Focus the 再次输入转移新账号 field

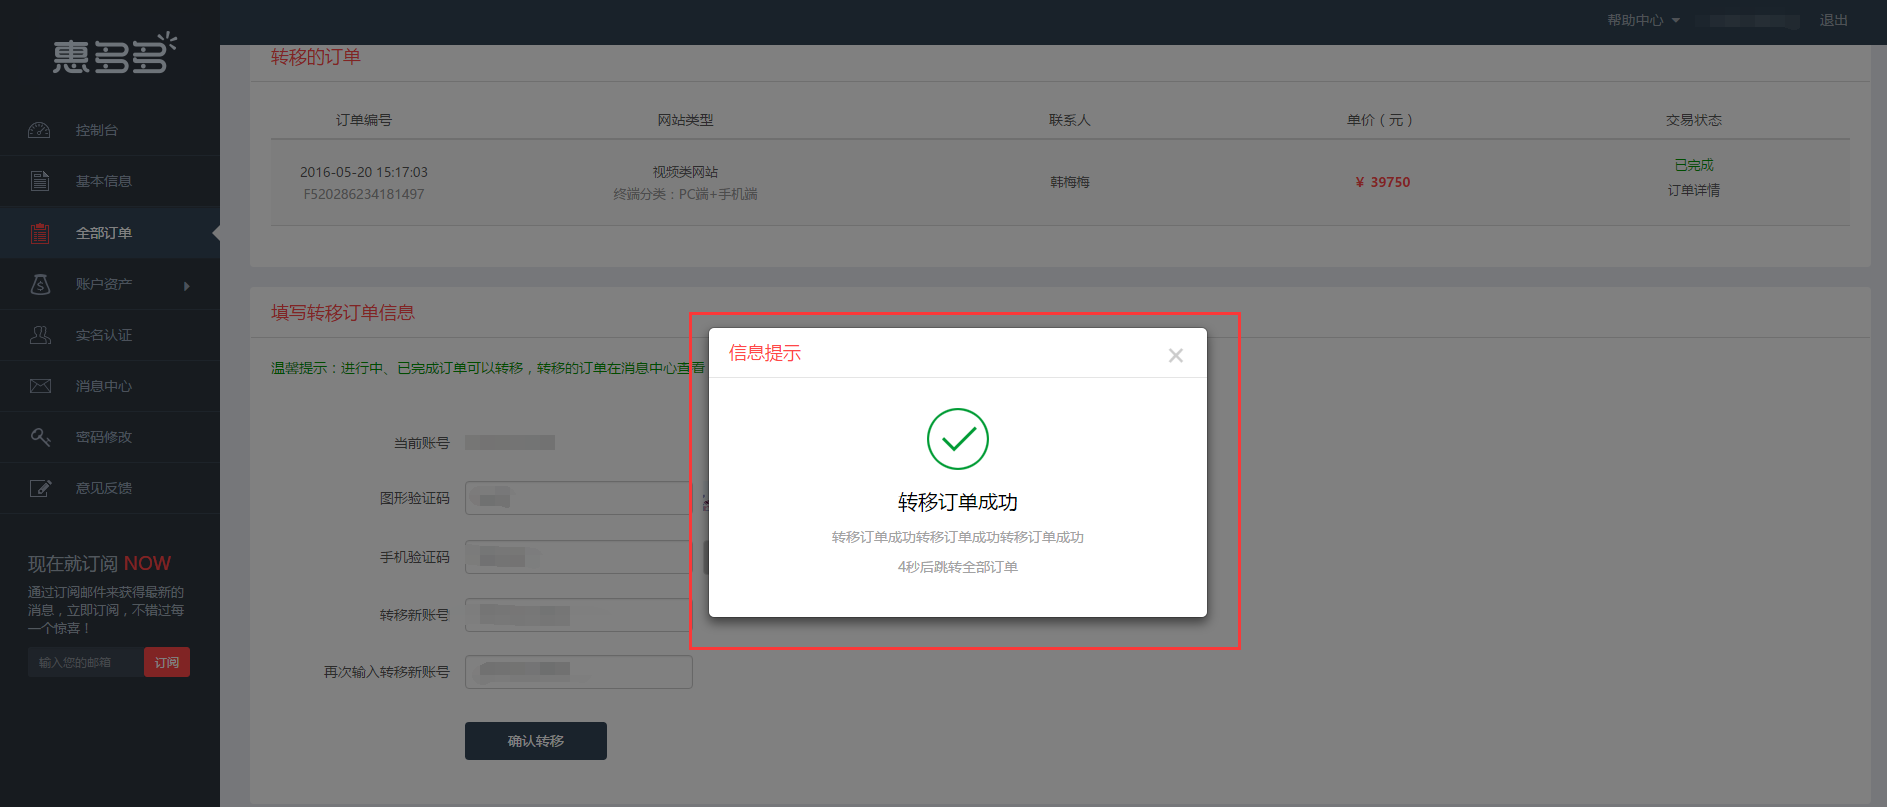point(578,672)
